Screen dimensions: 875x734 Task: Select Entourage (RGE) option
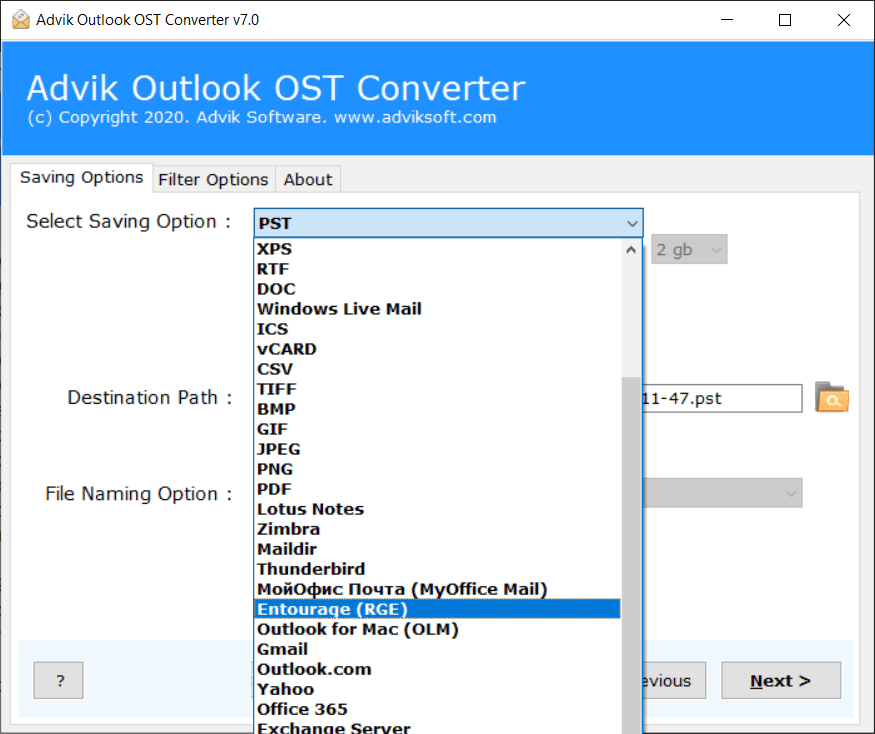click(438, 610)
